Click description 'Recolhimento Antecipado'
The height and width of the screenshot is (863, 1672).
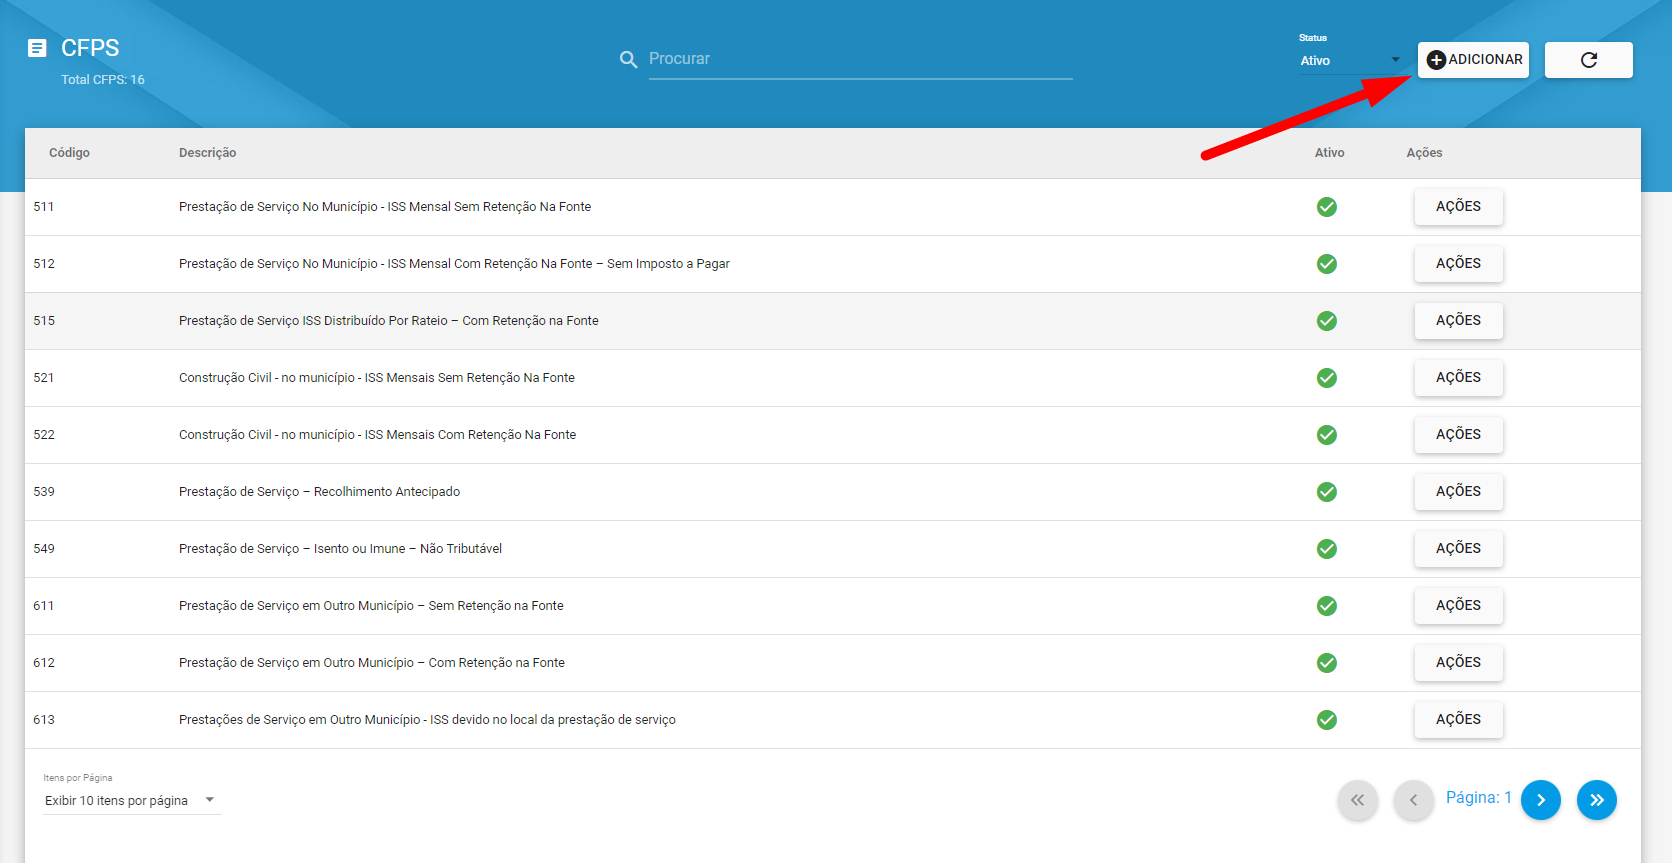point(320,492)
